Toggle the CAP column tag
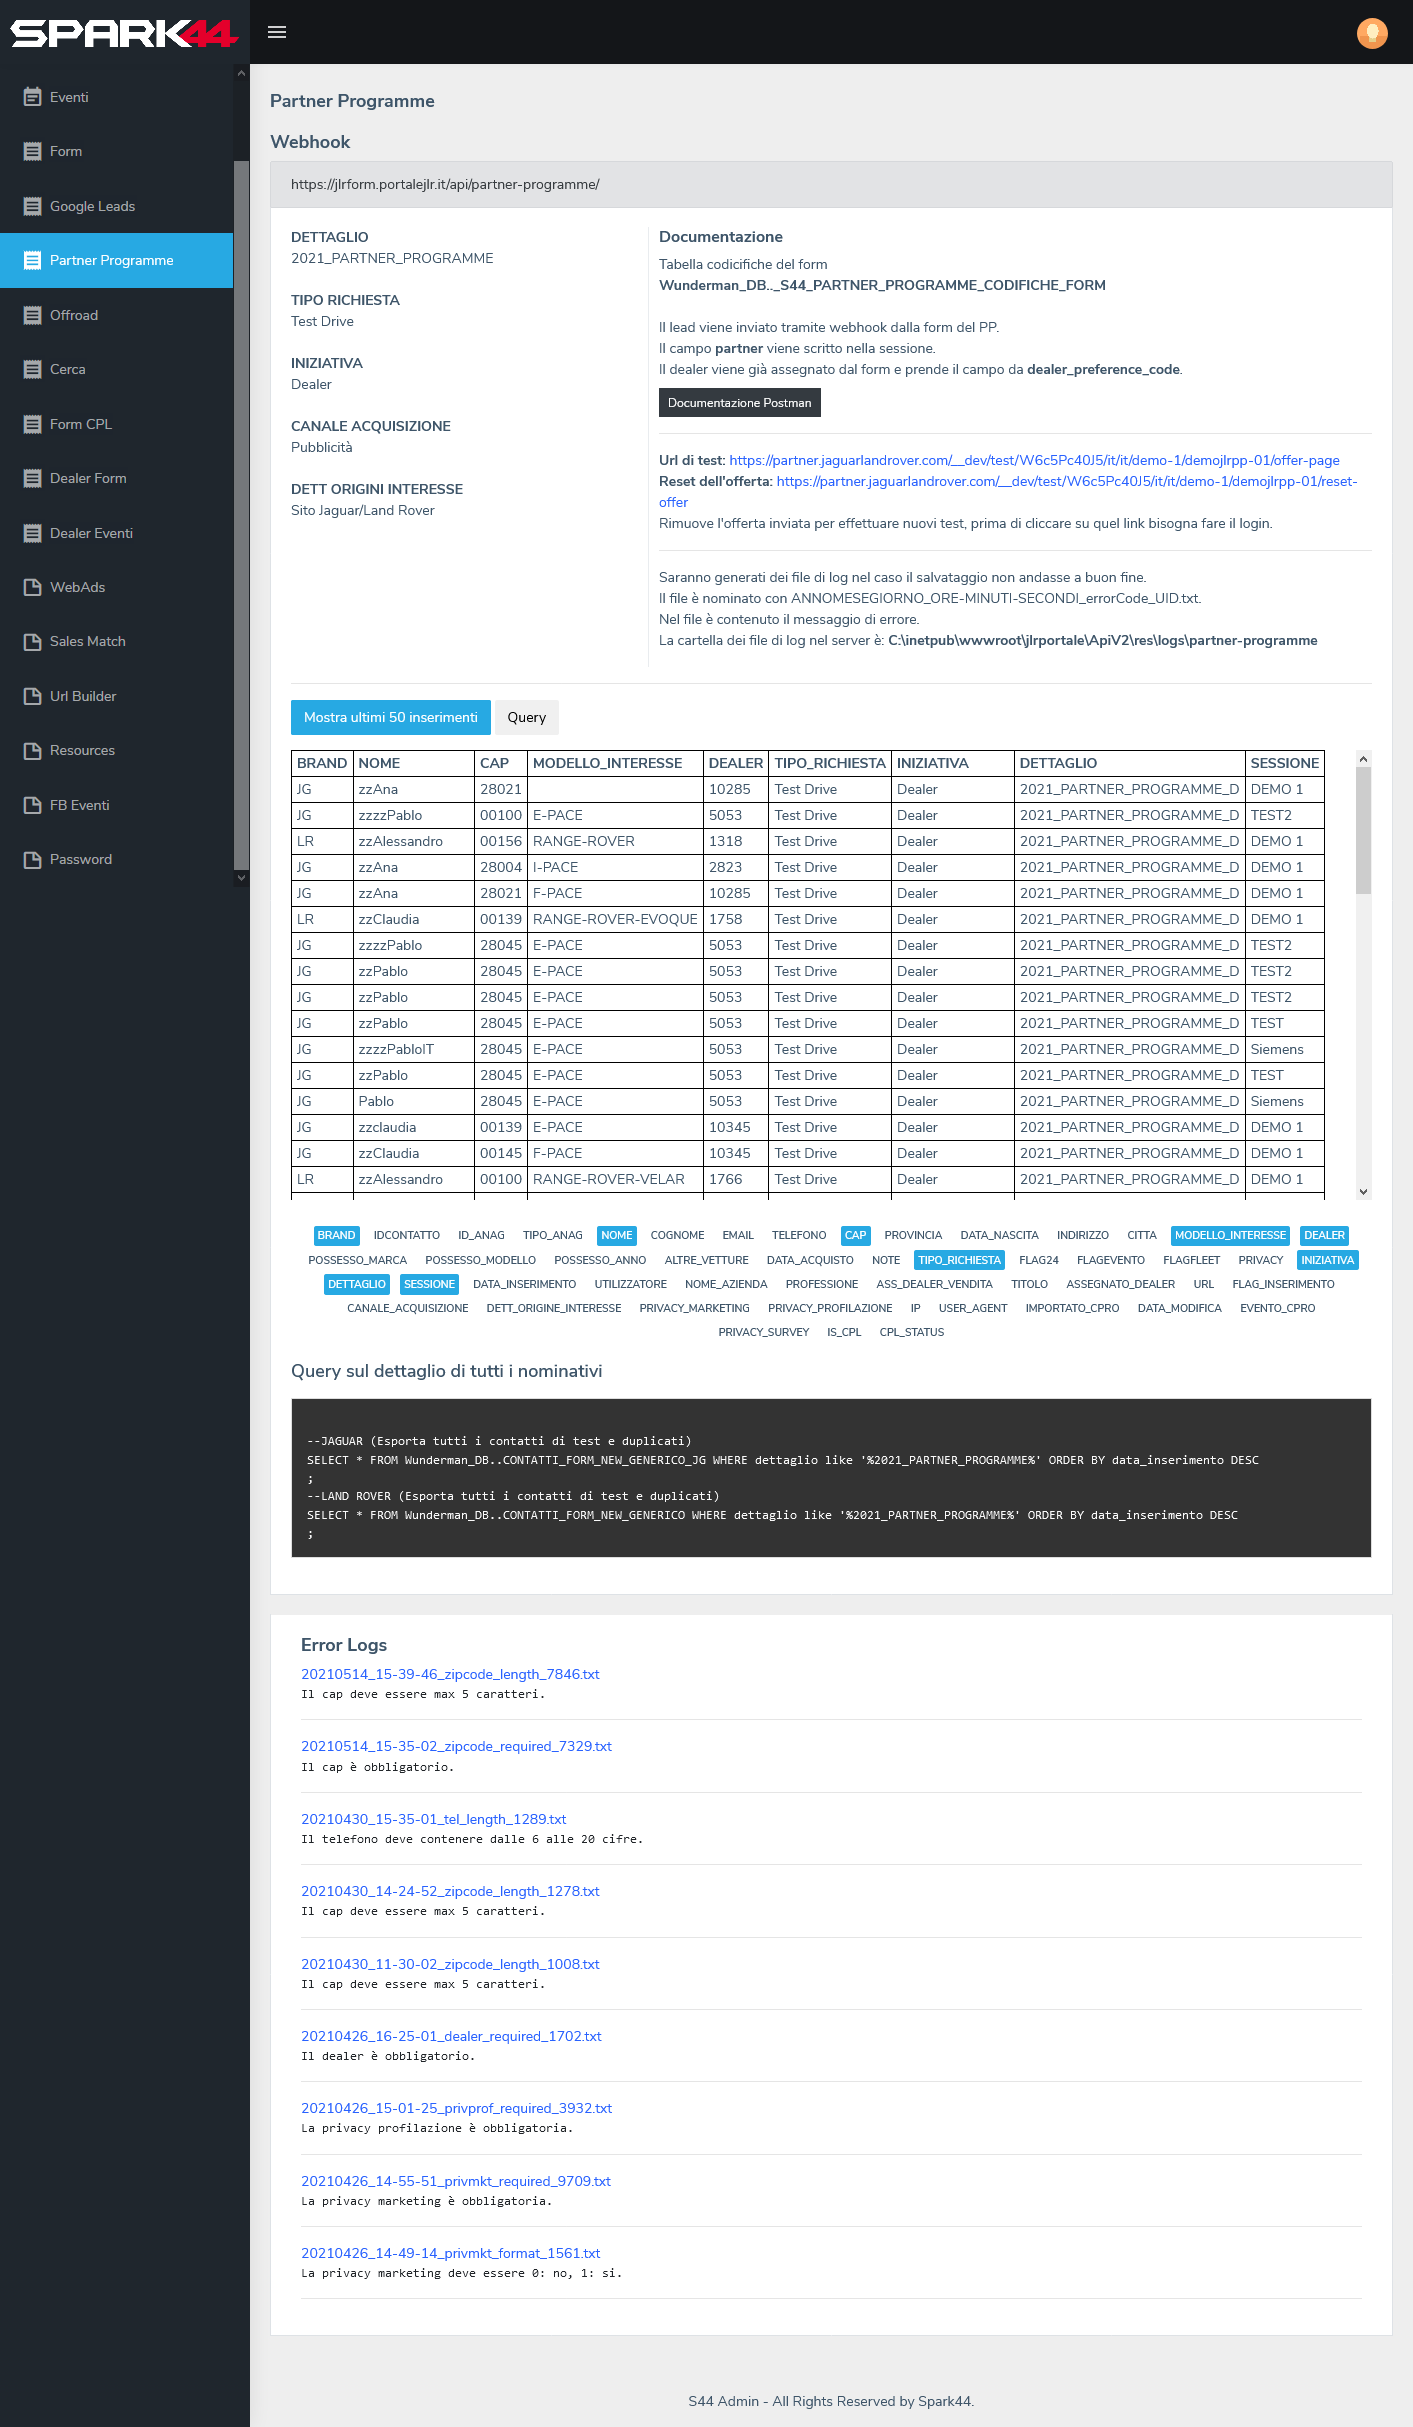 [x=855, y=1236]
